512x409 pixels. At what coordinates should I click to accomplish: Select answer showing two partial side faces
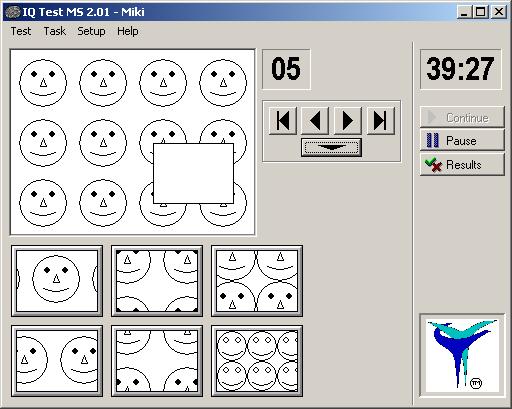[x=57, y=361]
